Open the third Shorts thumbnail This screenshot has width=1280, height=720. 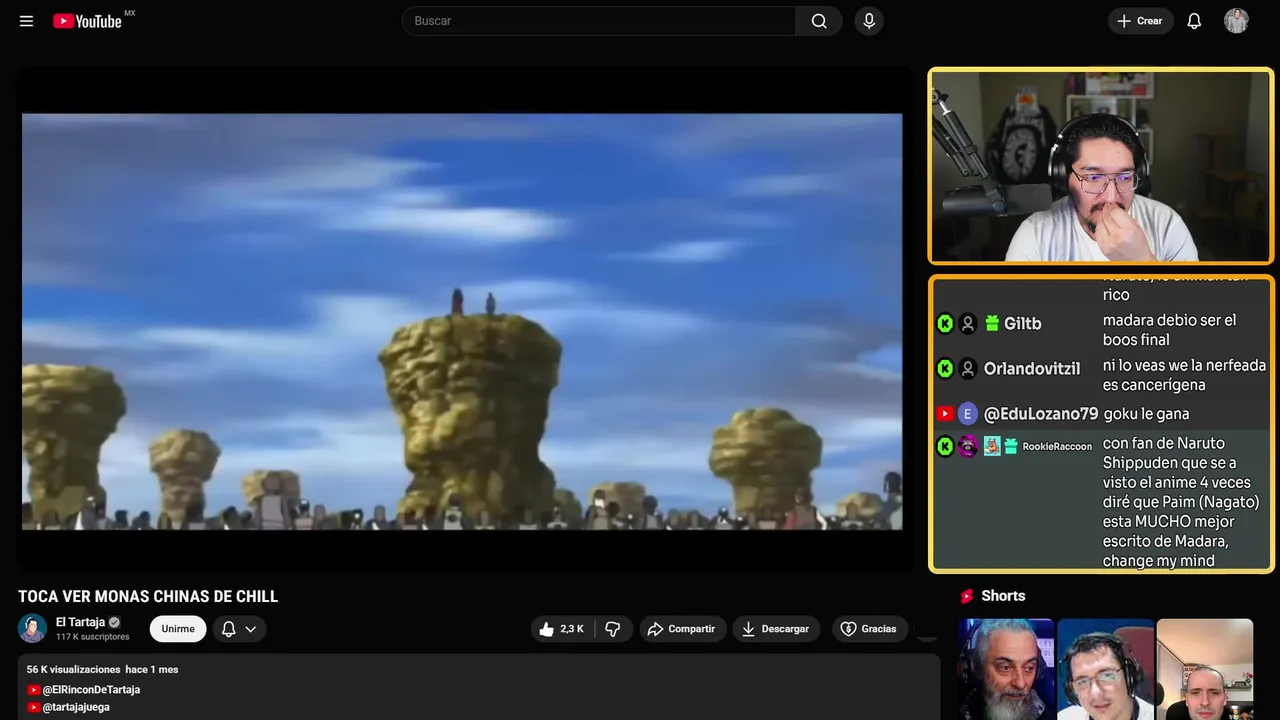tap(1205, 669)
